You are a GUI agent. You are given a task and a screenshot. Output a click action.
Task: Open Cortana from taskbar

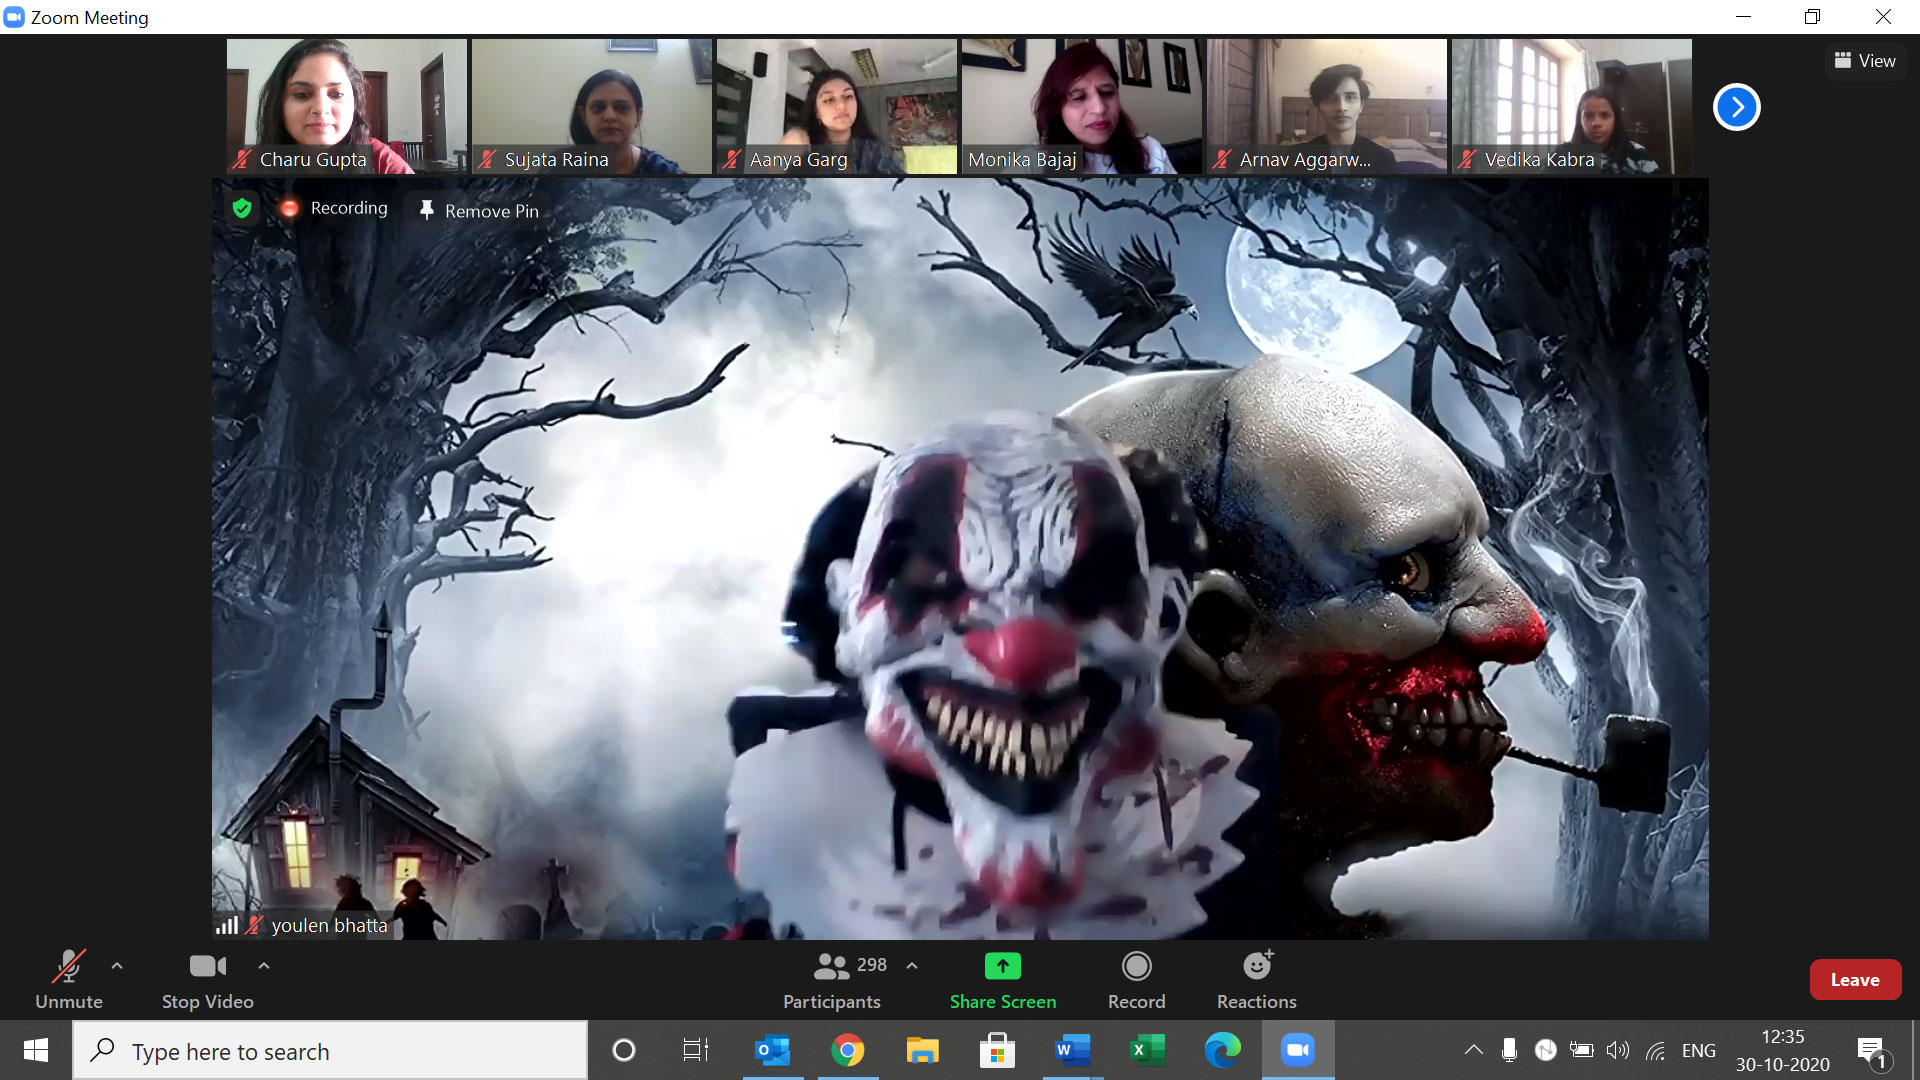click(x=623, y=1050)
